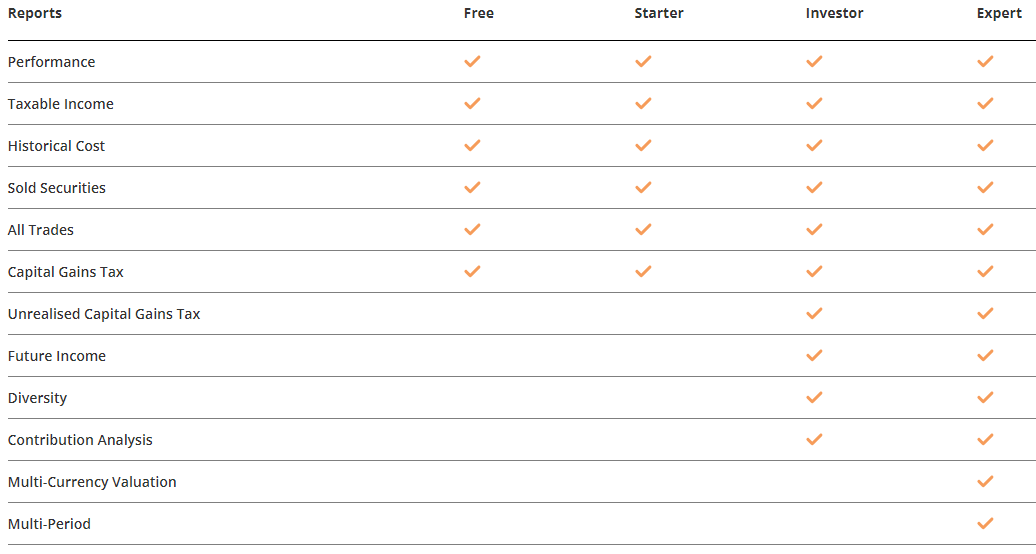Select the Expert plan column header

coord(999,13)
